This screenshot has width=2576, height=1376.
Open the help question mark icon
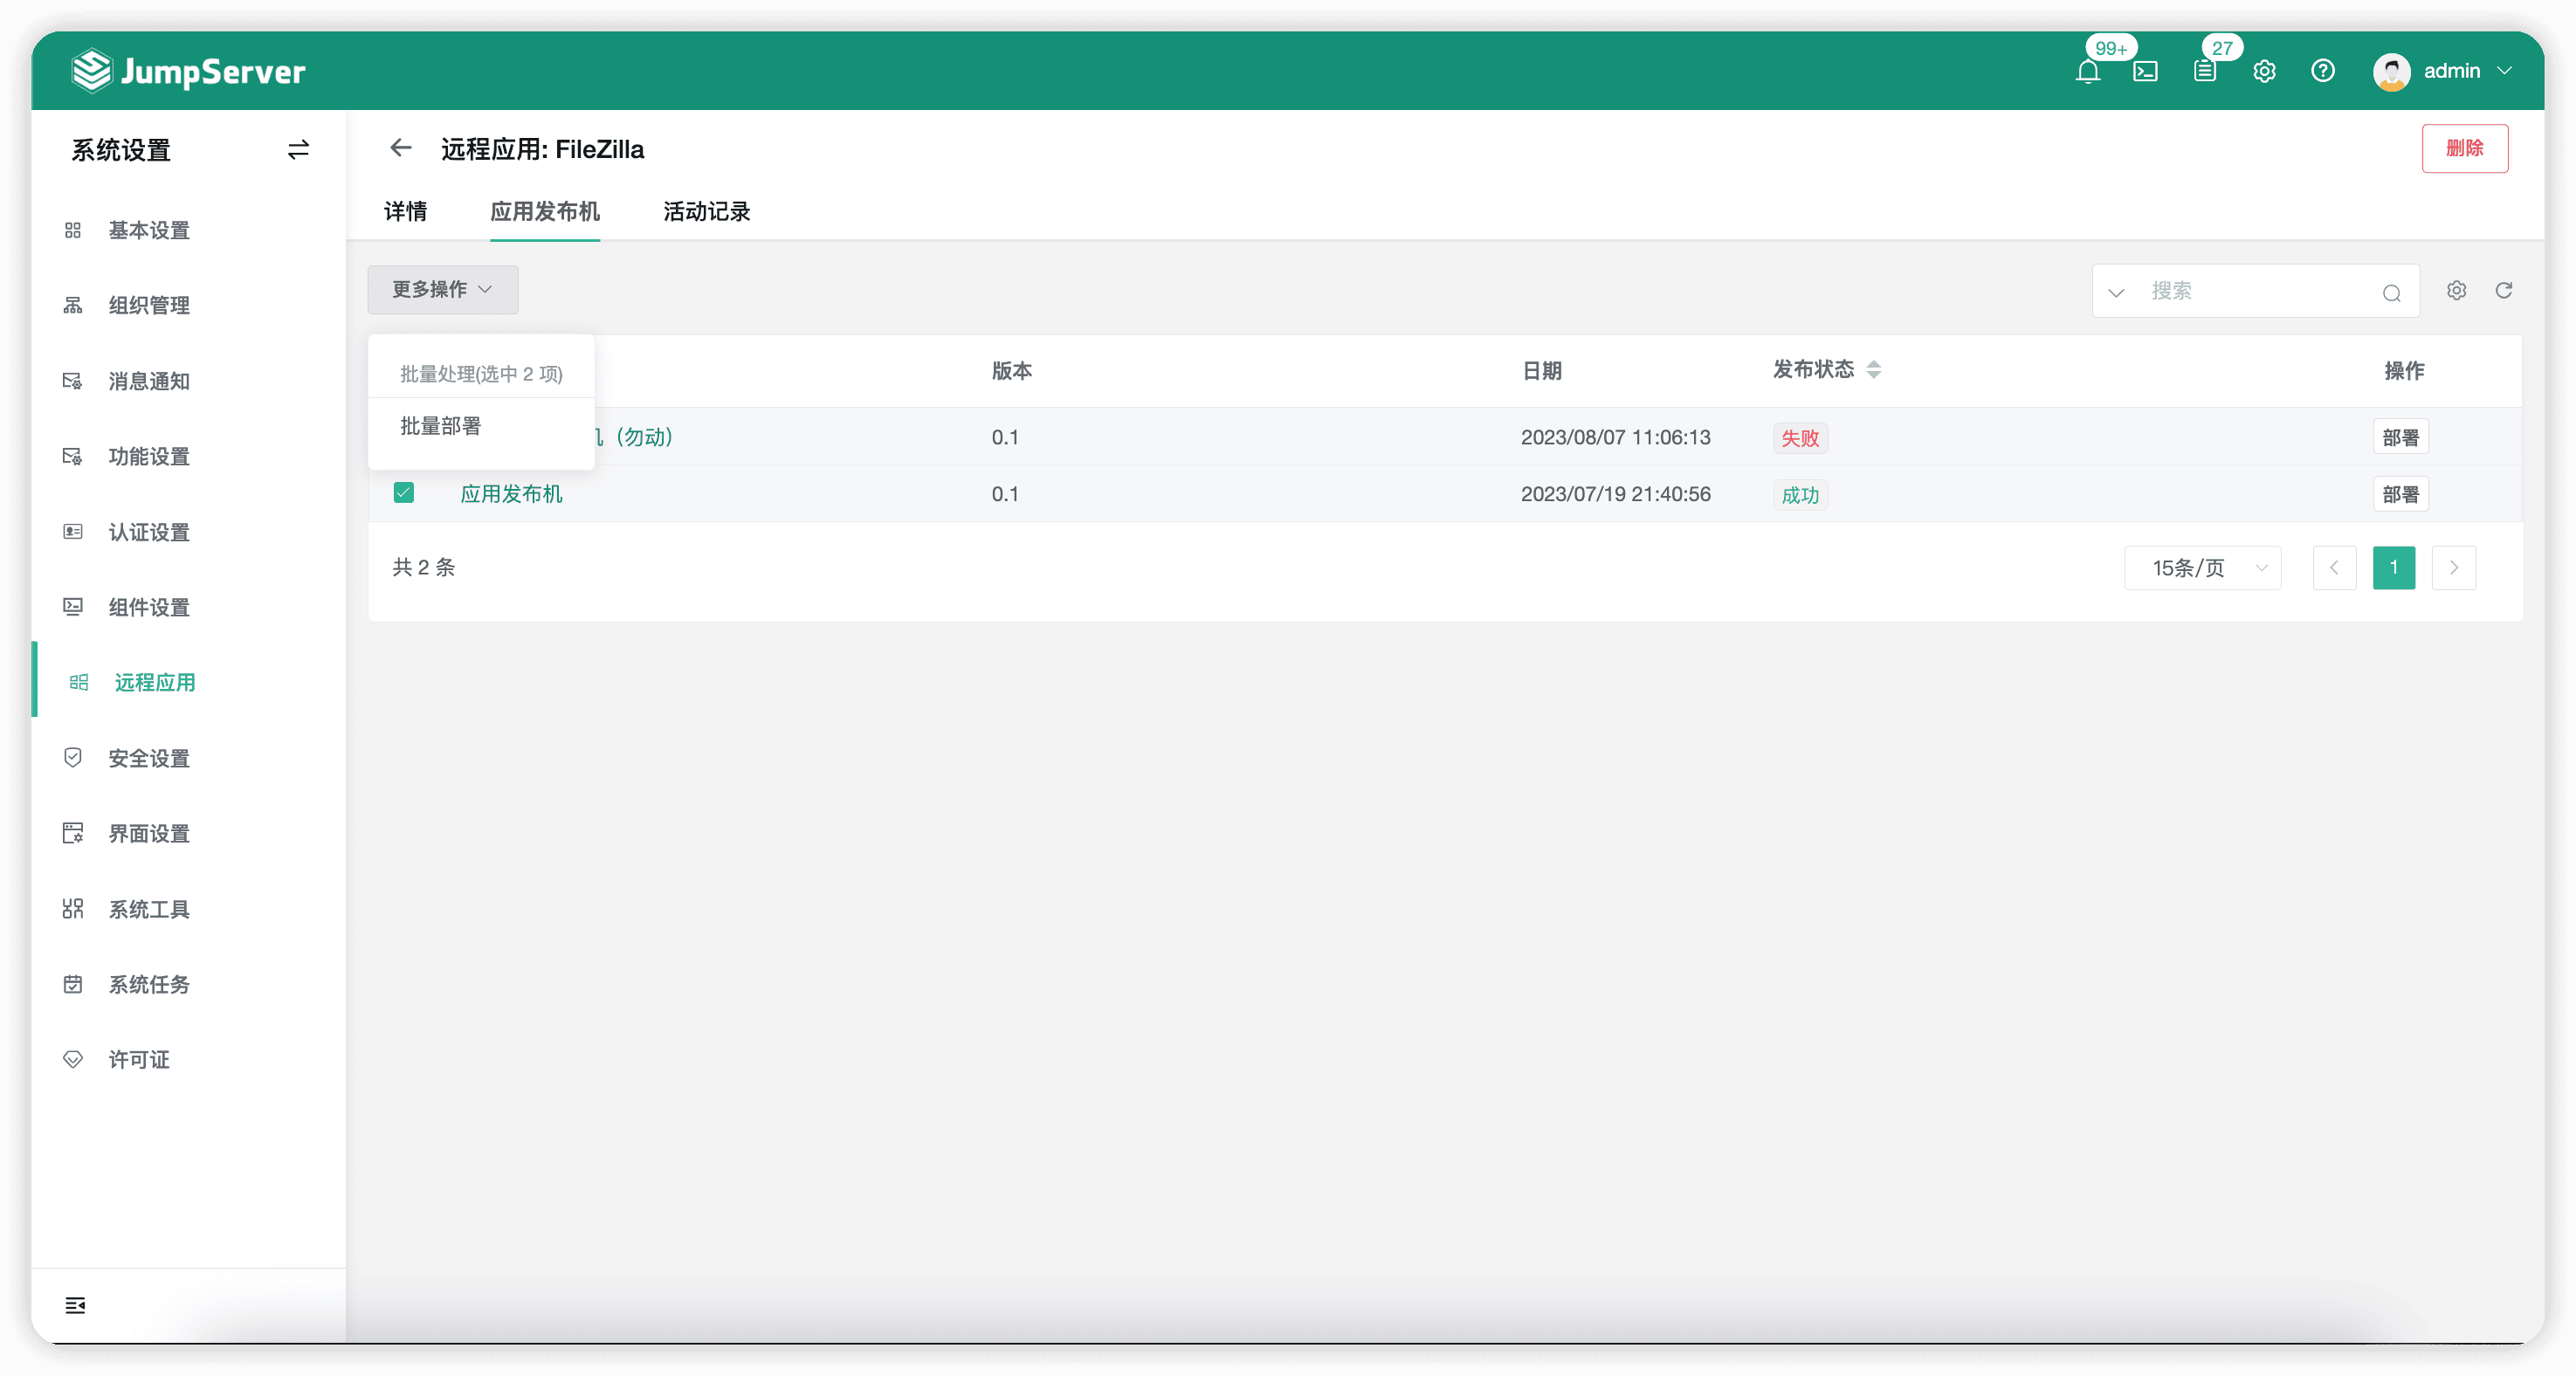click(2323, 71)
